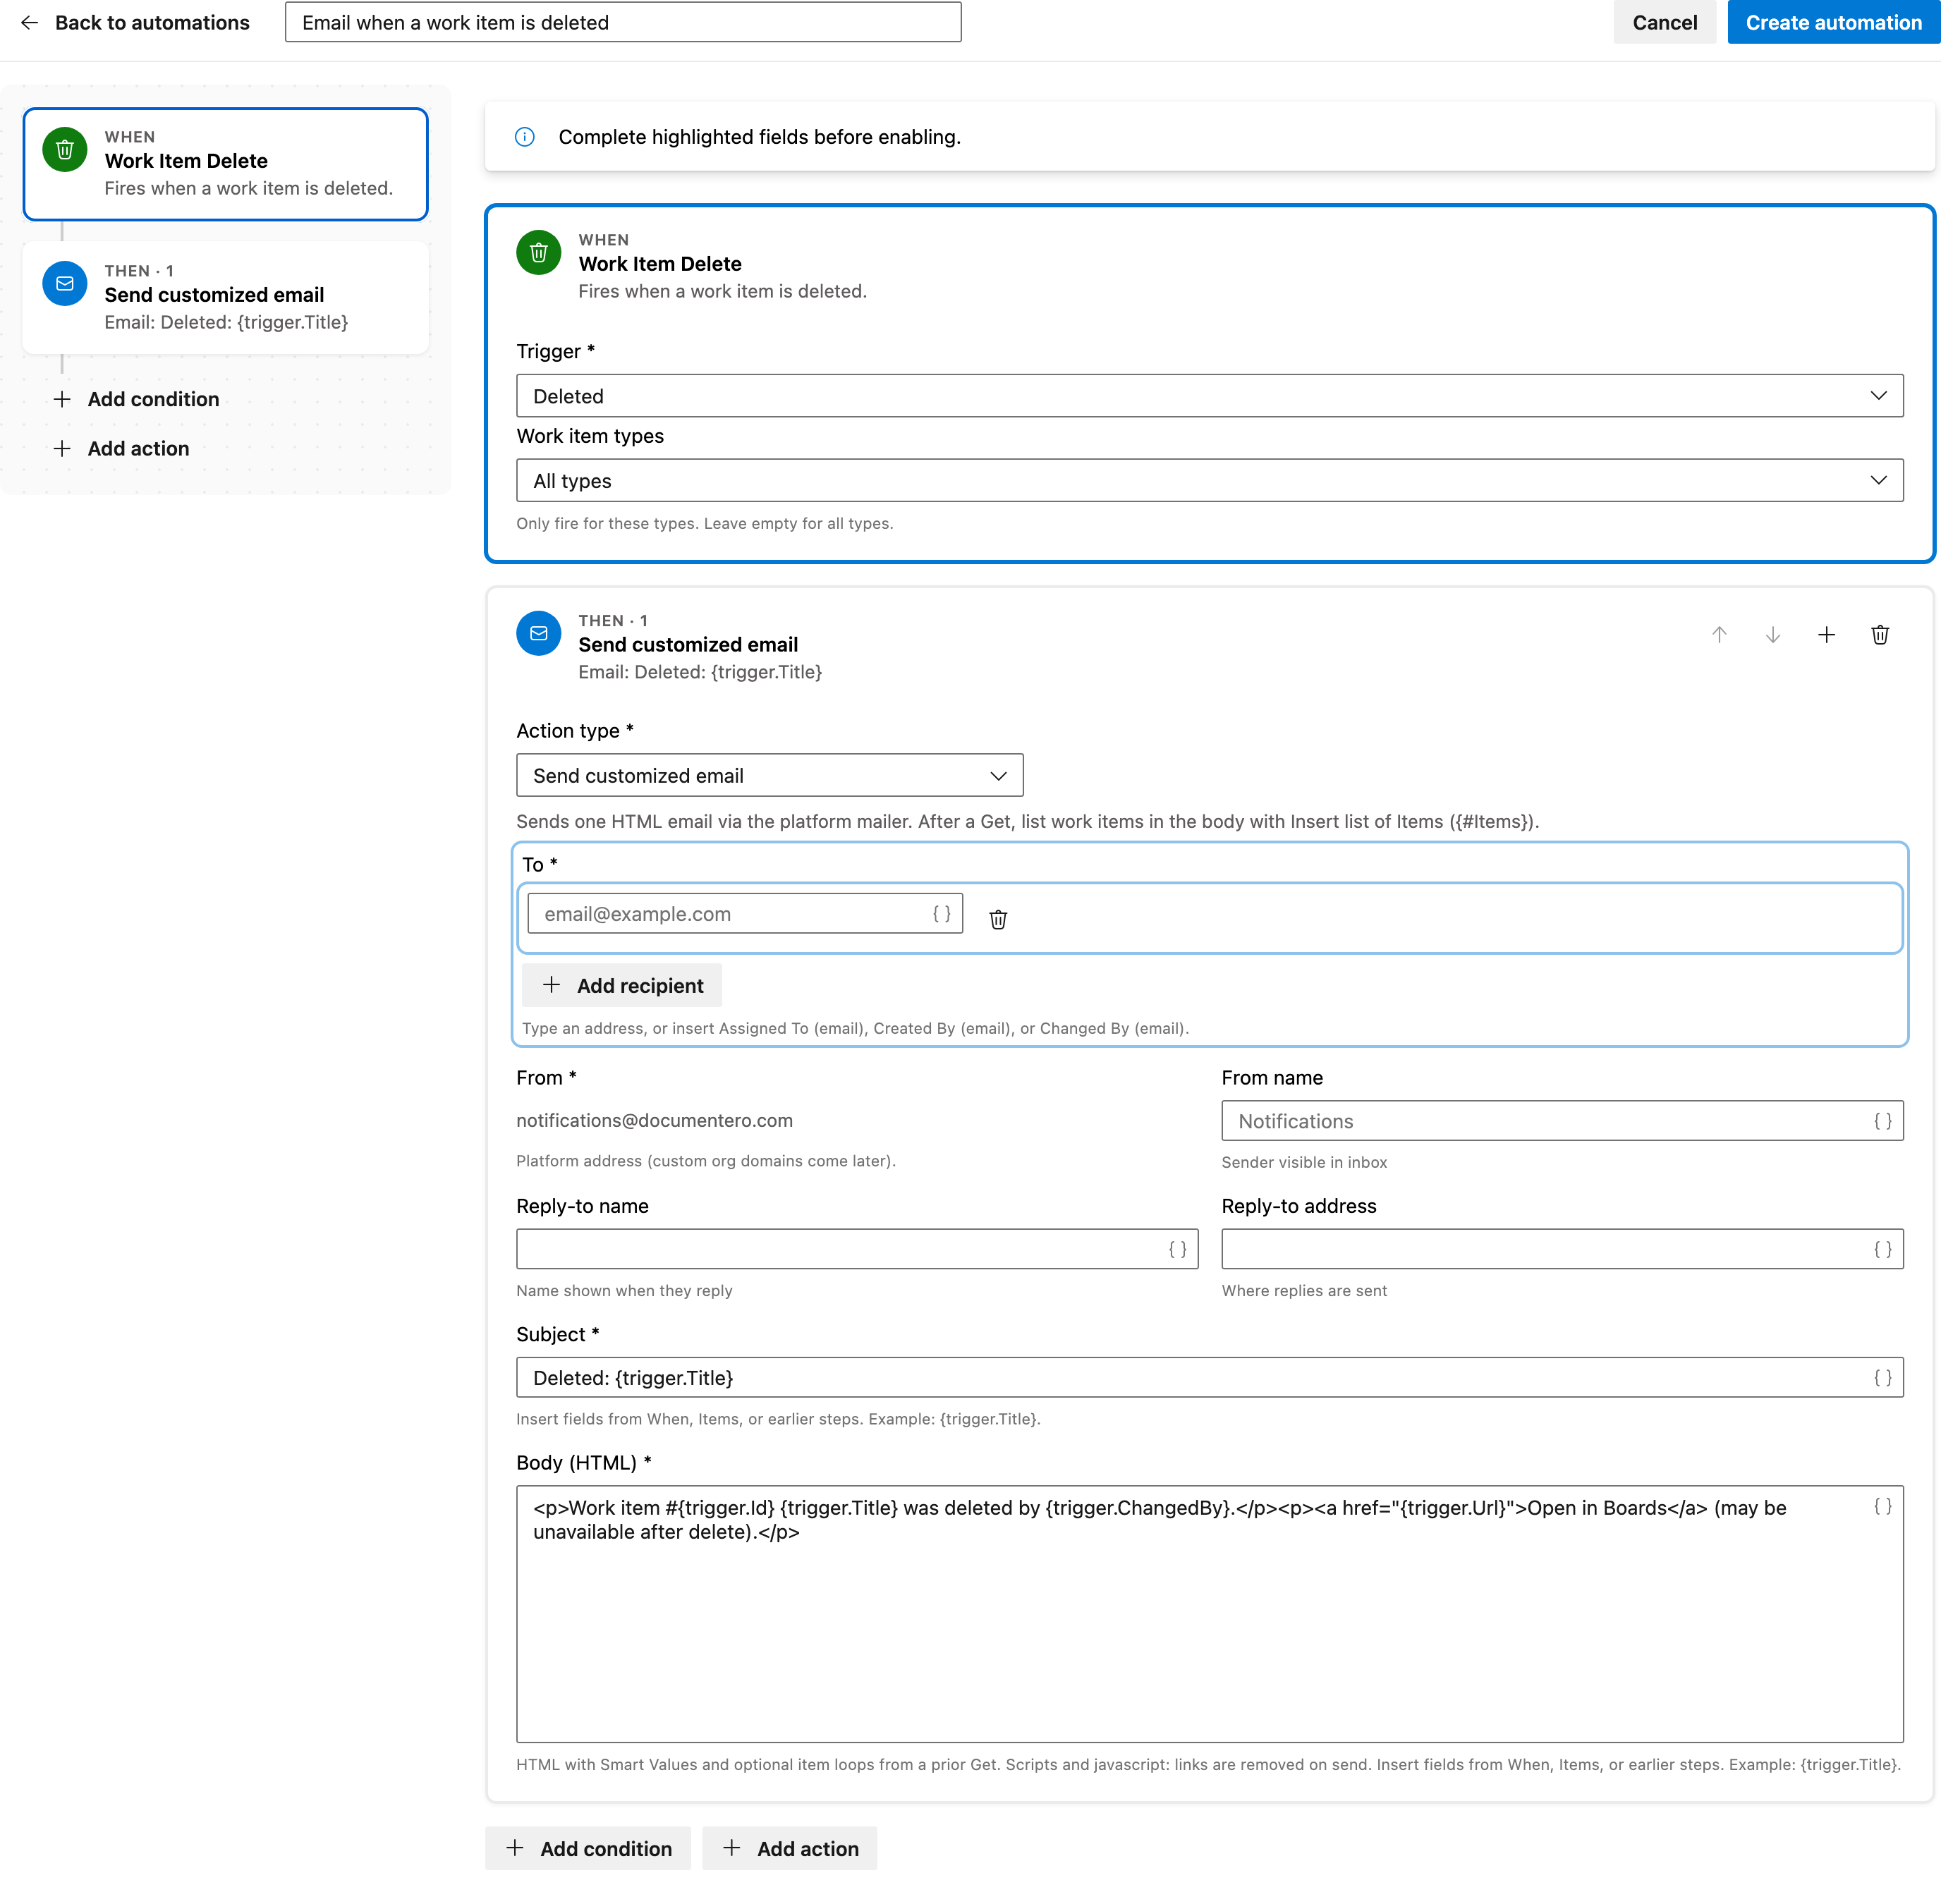Open smart value picker for Subject field
The width and height of the screenshot is (1941, 1904).
[x=1883, y=1377]
